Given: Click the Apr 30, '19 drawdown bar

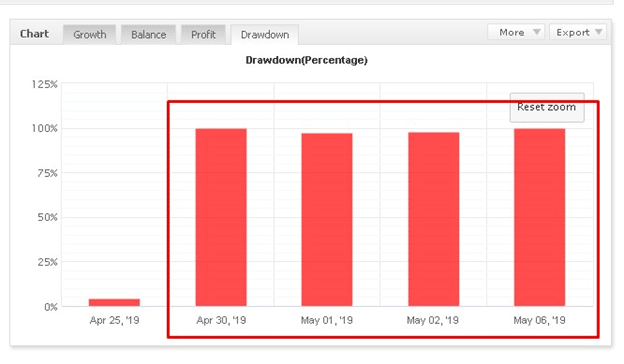Looking at the screenshot, I should 221,217.
